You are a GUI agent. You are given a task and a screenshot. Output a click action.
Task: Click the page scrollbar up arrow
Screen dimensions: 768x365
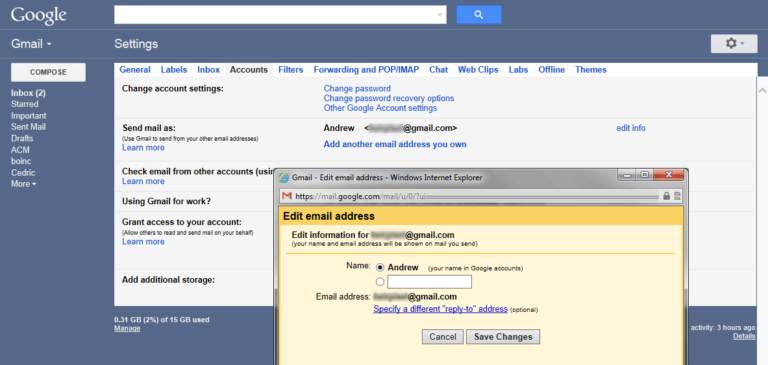[762, 91]
